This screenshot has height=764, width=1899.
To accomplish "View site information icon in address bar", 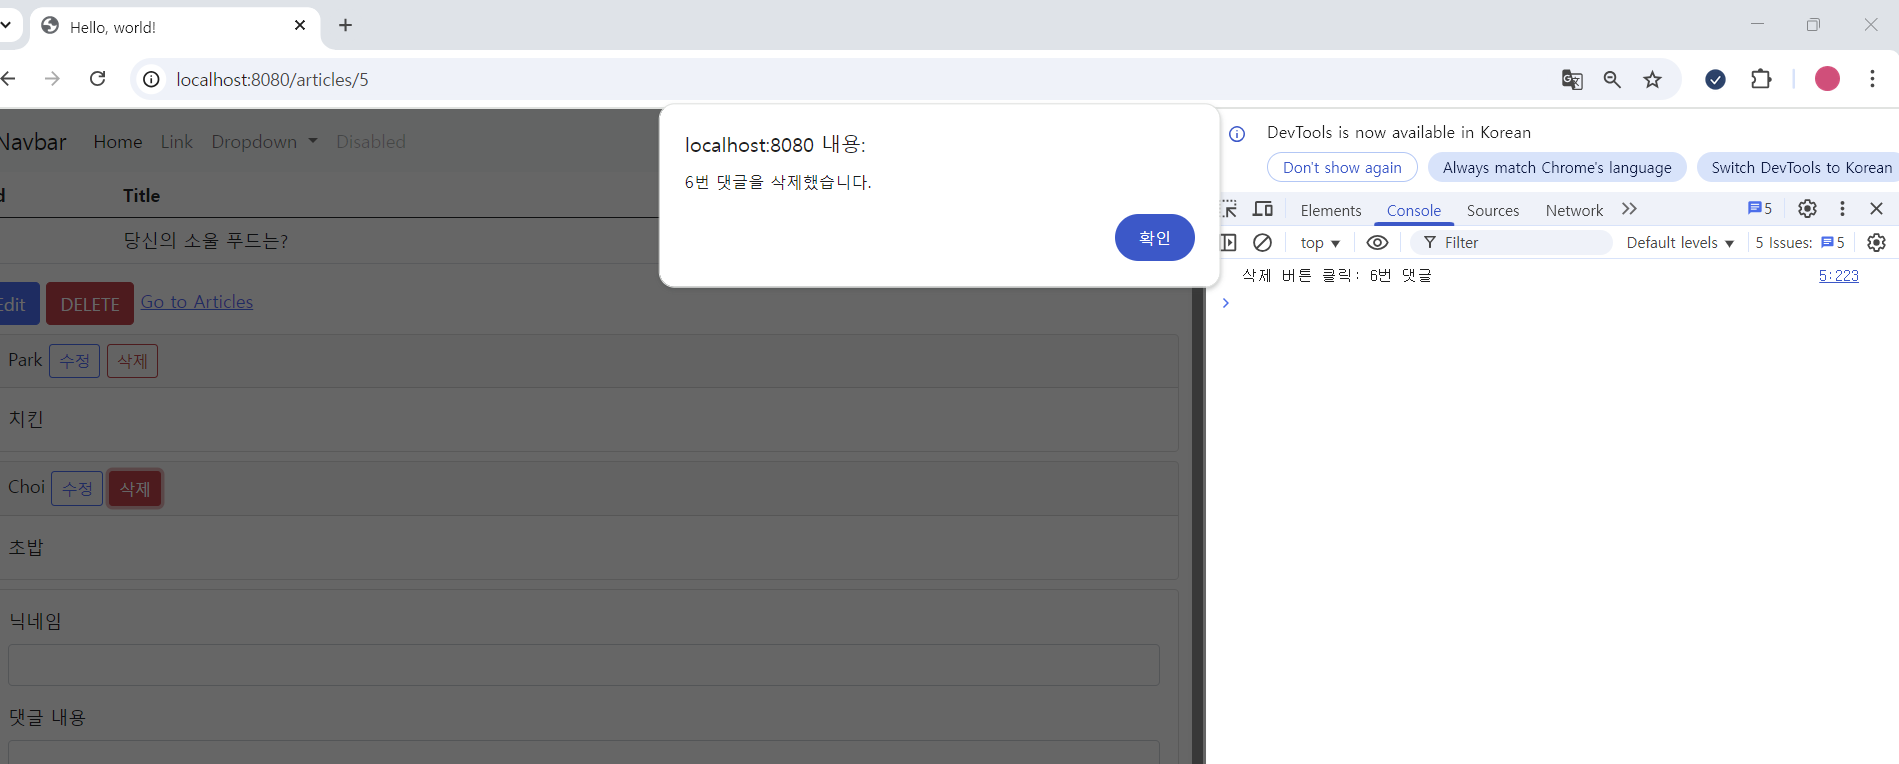I will [151, 79].
